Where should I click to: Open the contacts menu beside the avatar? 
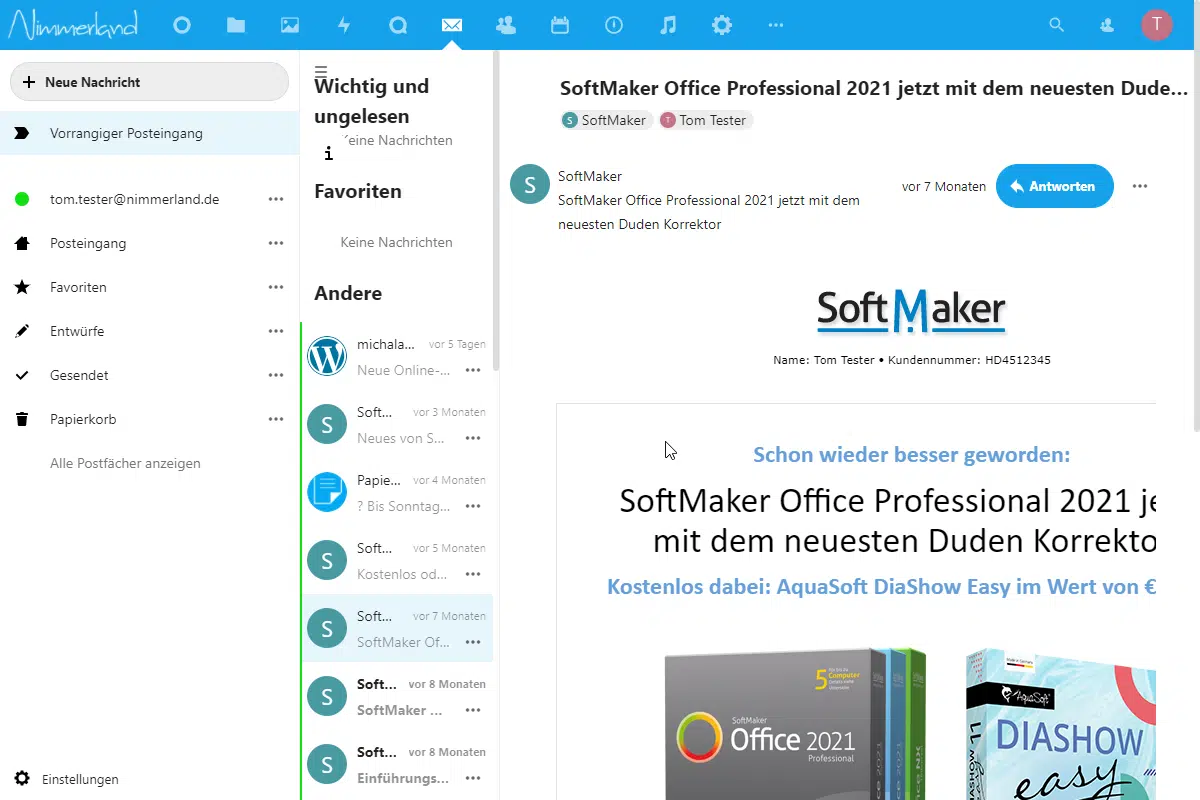pyautogui.click(x=1107, y=25)
